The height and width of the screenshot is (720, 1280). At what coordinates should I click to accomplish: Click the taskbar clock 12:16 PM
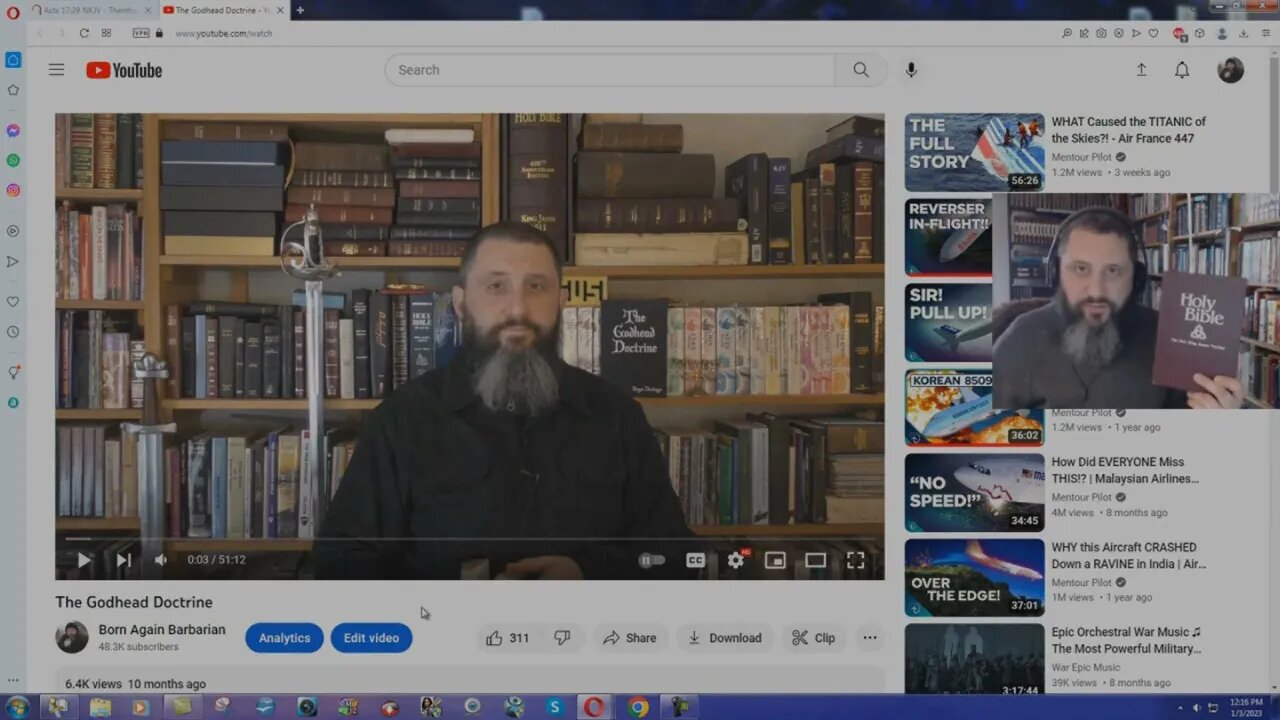(x=1244, y=707)
